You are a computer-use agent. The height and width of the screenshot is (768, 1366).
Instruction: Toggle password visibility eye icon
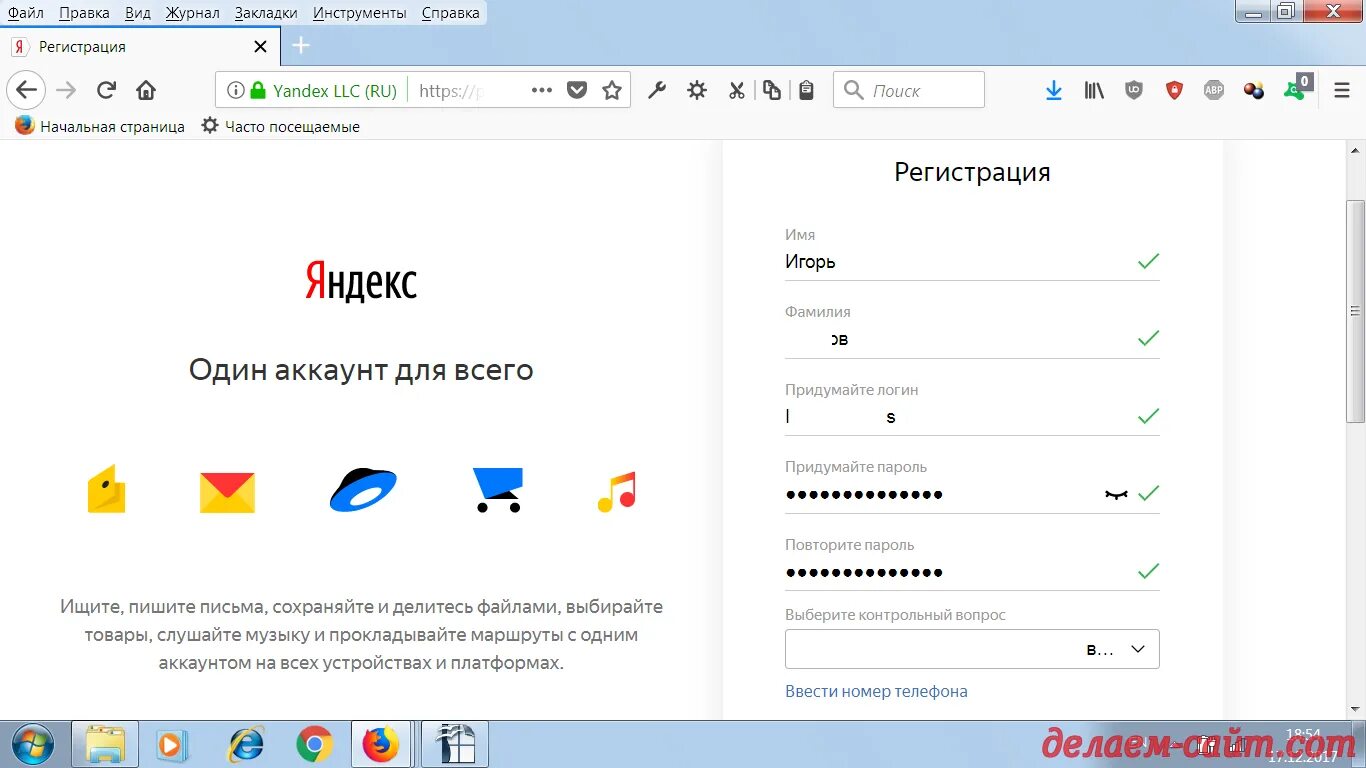pos(1116,494)
